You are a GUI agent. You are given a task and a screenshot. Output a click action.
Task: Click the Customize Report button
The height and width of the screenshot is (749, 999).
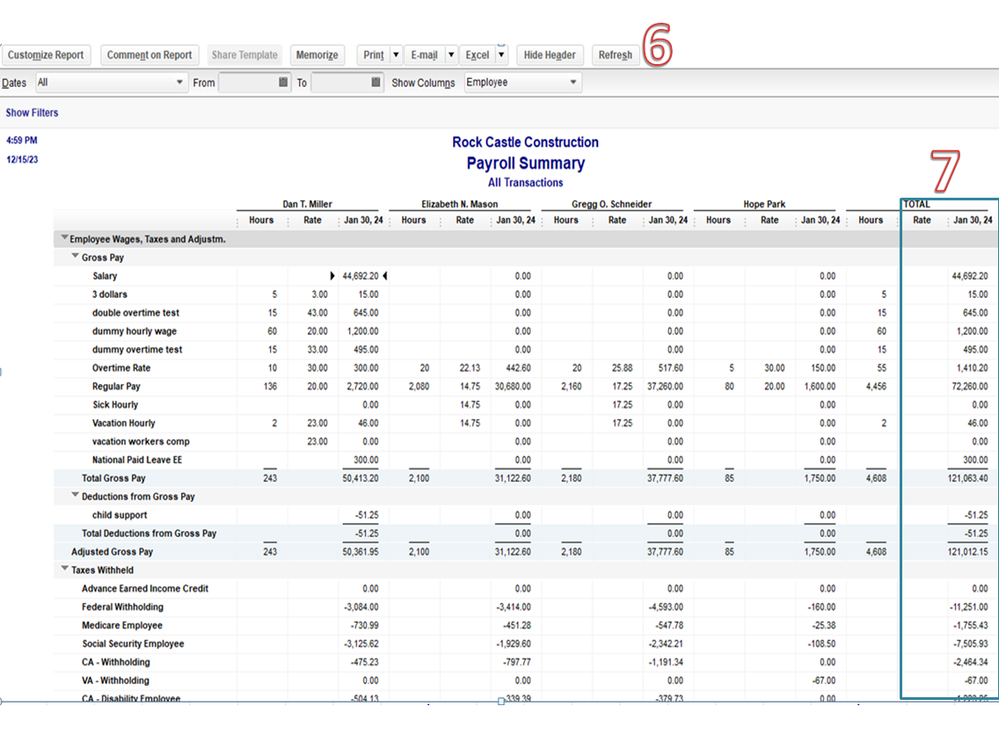click(45, 55)
